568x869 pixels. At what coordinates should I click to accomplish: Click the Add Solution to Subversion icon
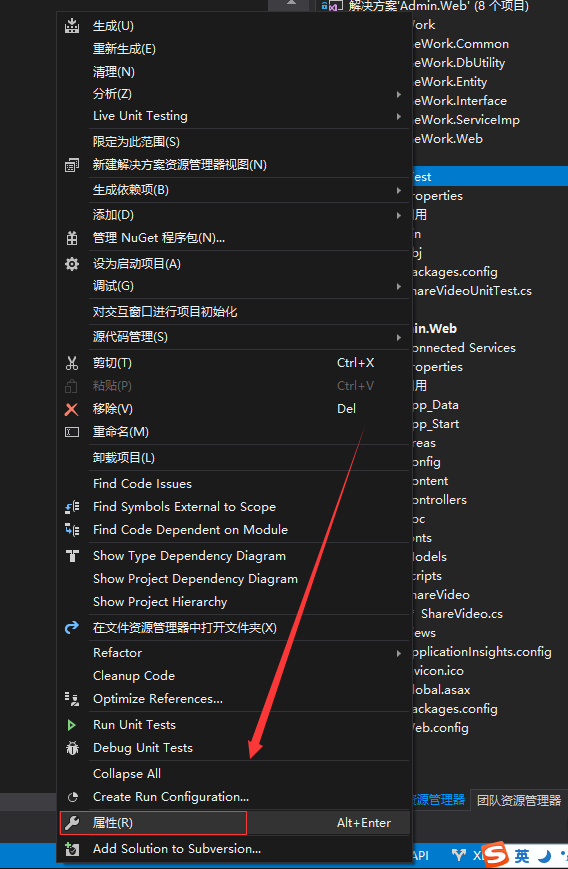click(x=72, y=849)
